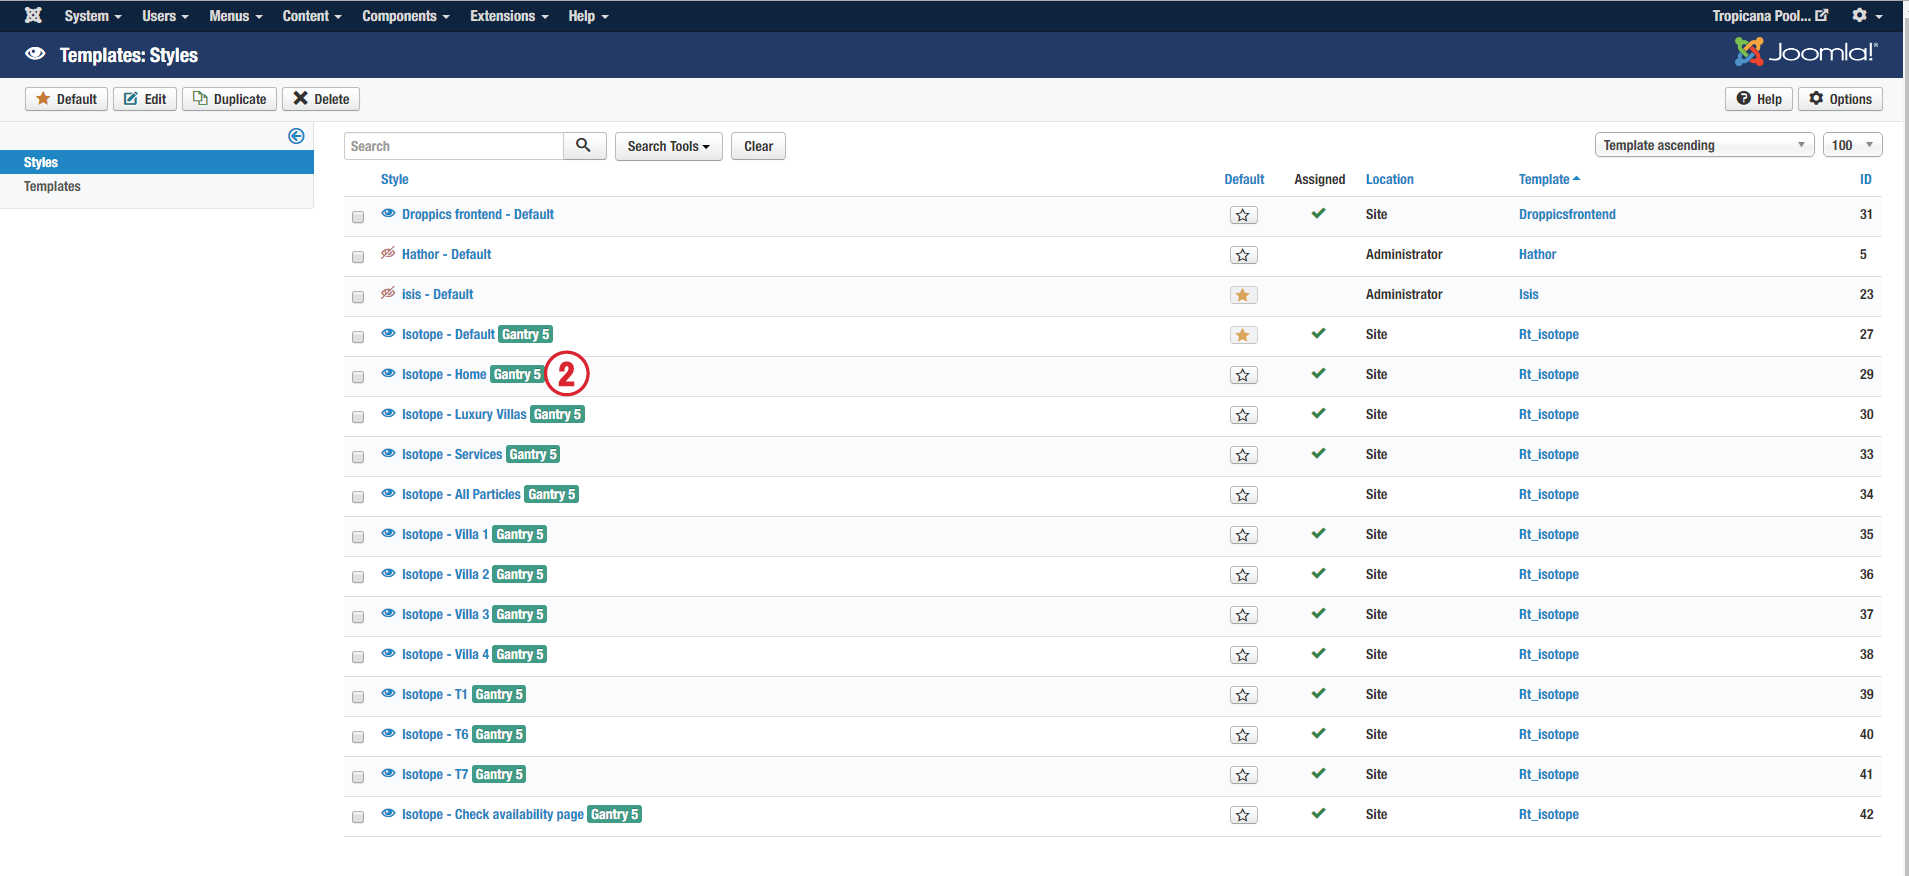Click the Help button in the toolbar
1909x876 pixels.
1759,99
